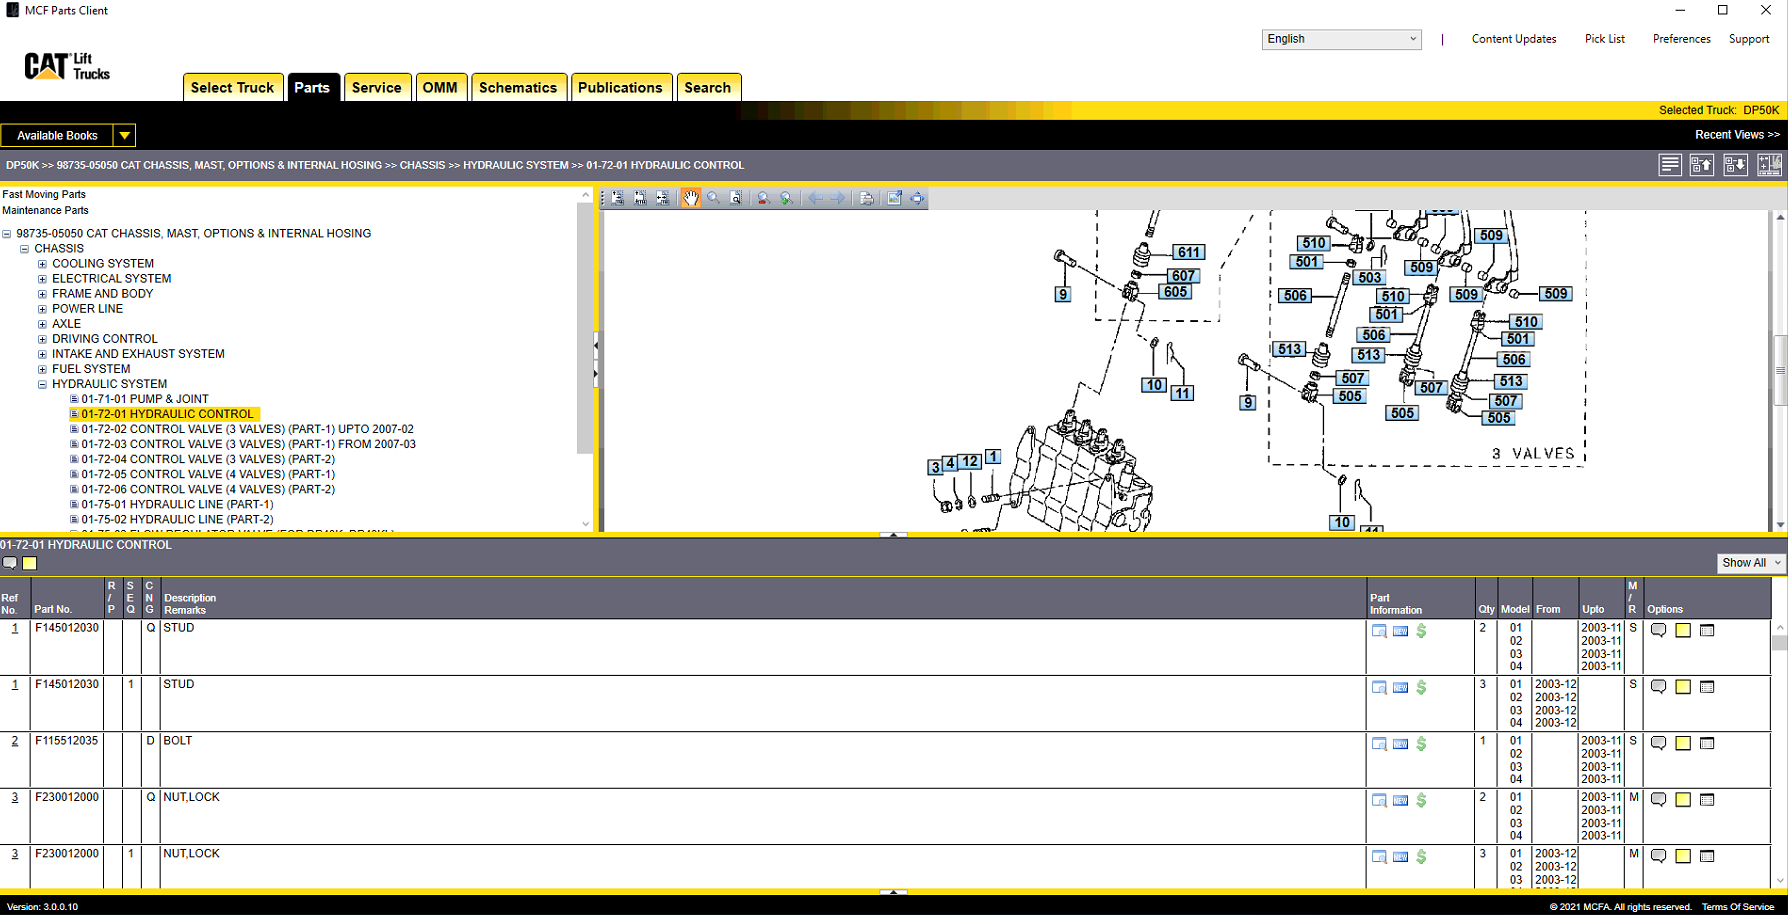Click yellow note swatch for NUT,LOCK row
Image resolution: width=1788 pixels, height=915 pixels.
click(x=1683, y=800)
